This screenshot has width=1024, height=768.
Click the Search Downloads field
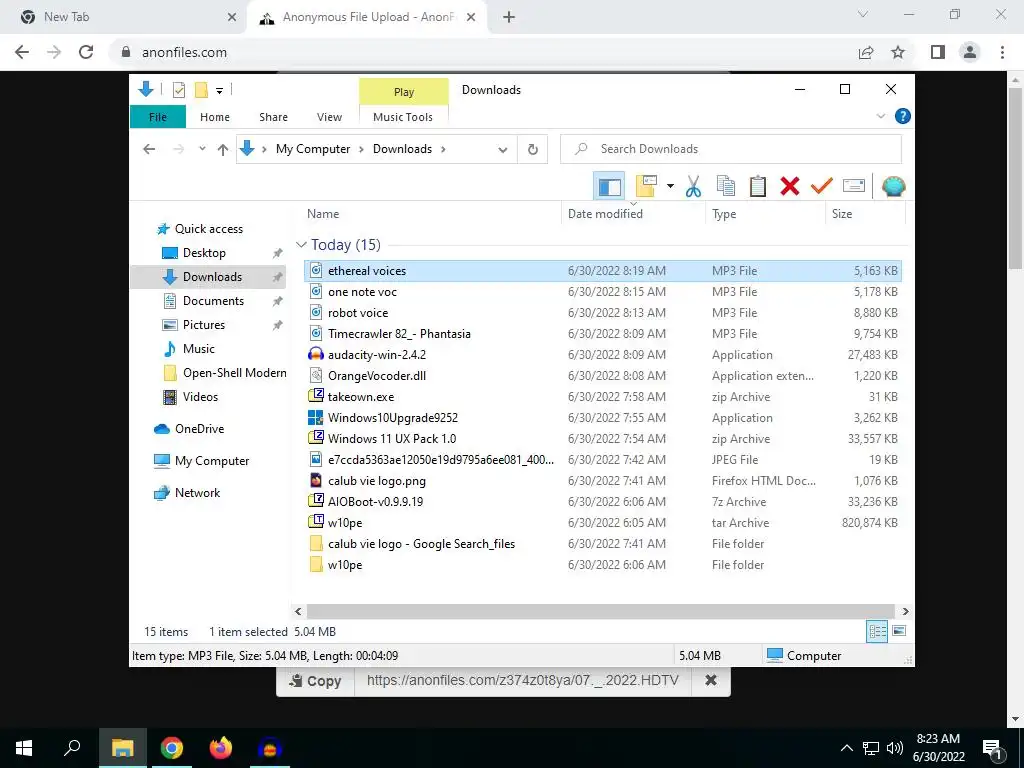point(731,149)
